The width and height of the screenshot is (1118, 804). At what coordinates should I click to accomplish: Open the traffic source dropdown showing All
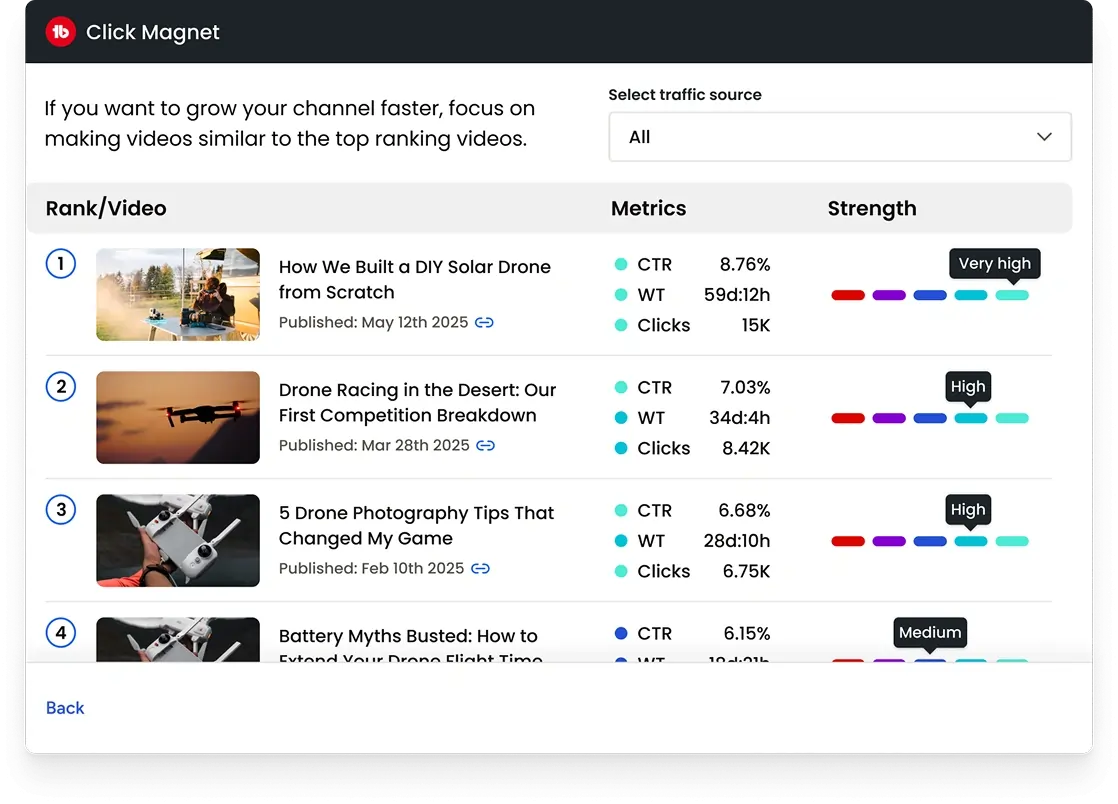[840, 136]
